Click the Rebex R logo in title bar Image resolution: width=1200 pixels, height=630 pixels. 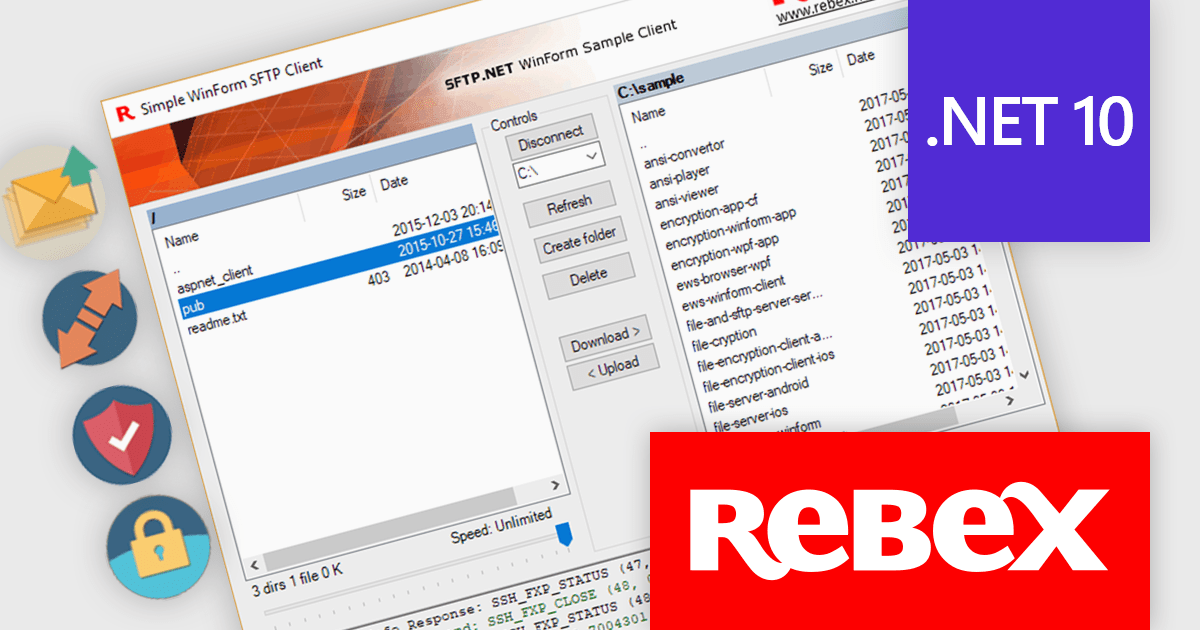pos(125,111)
